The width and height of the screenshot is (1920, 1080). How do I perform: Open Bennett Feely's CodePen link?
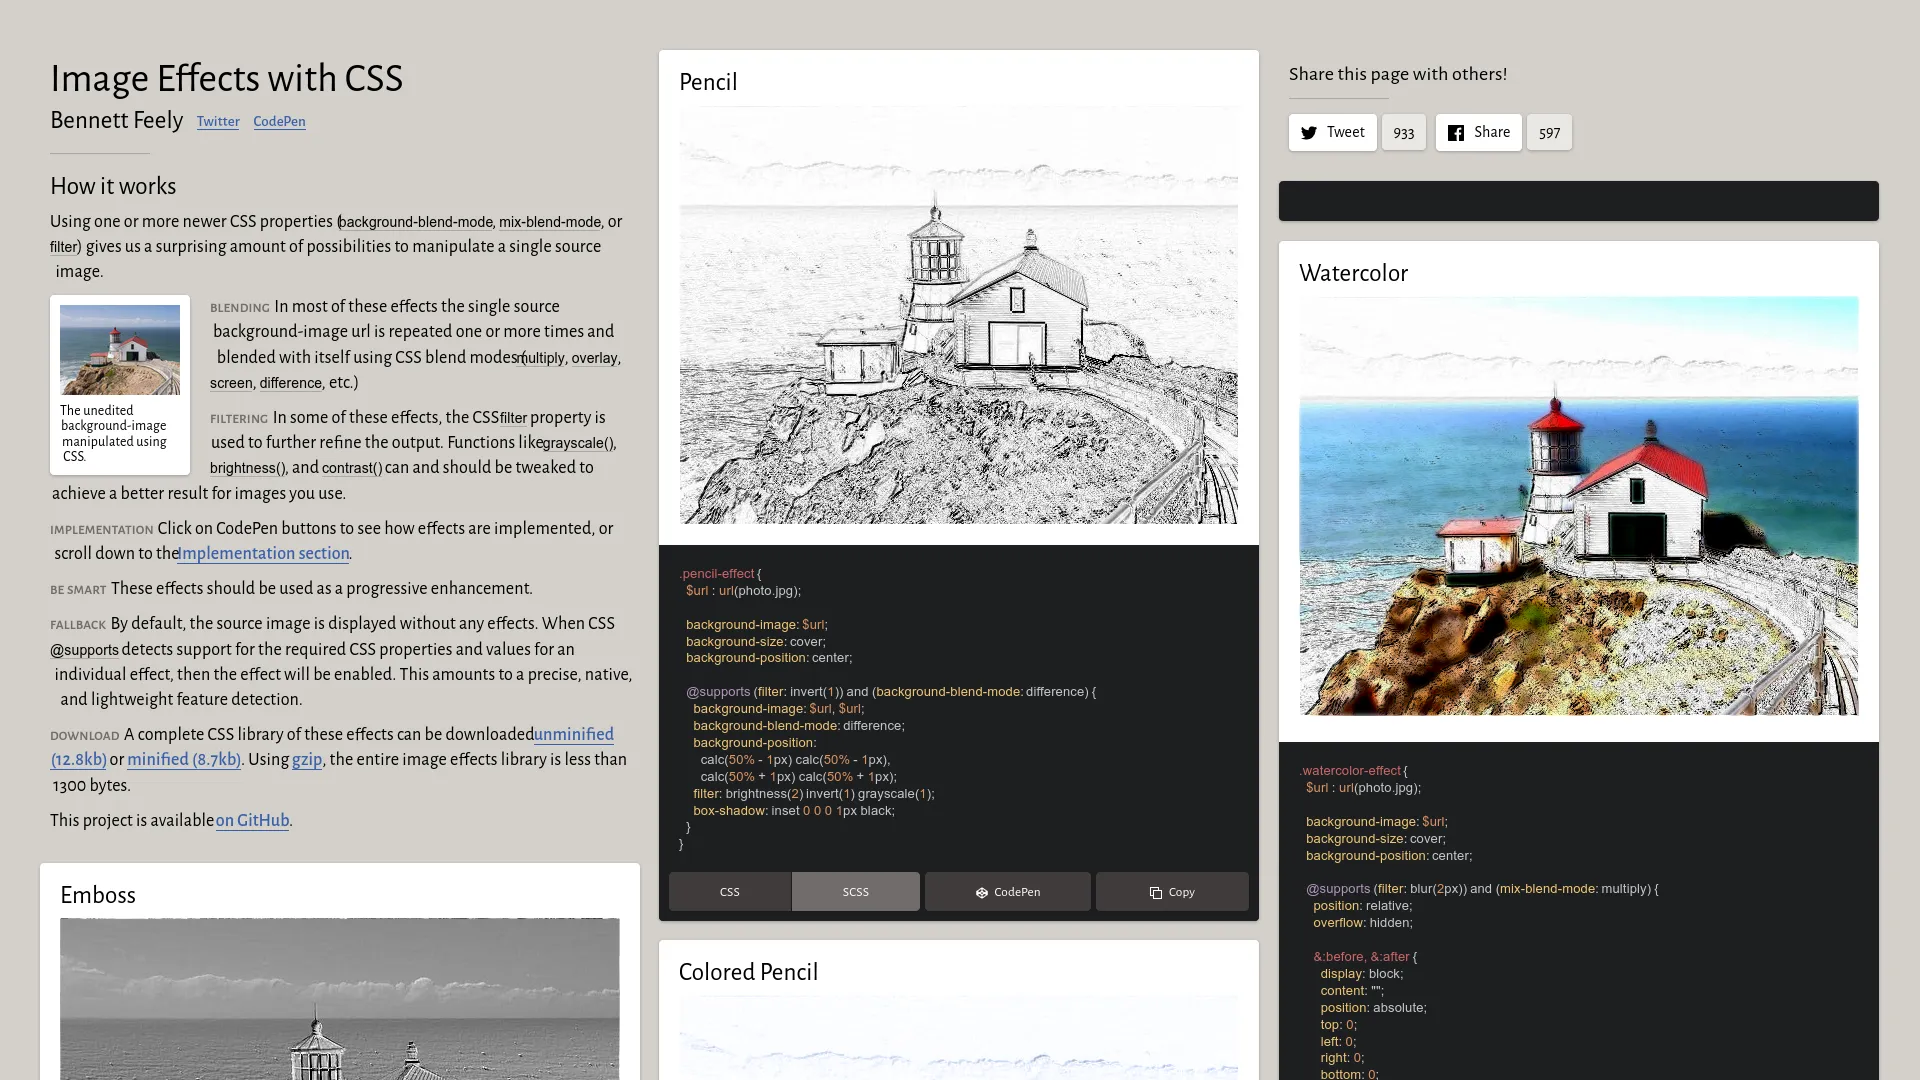coord(279,122)
